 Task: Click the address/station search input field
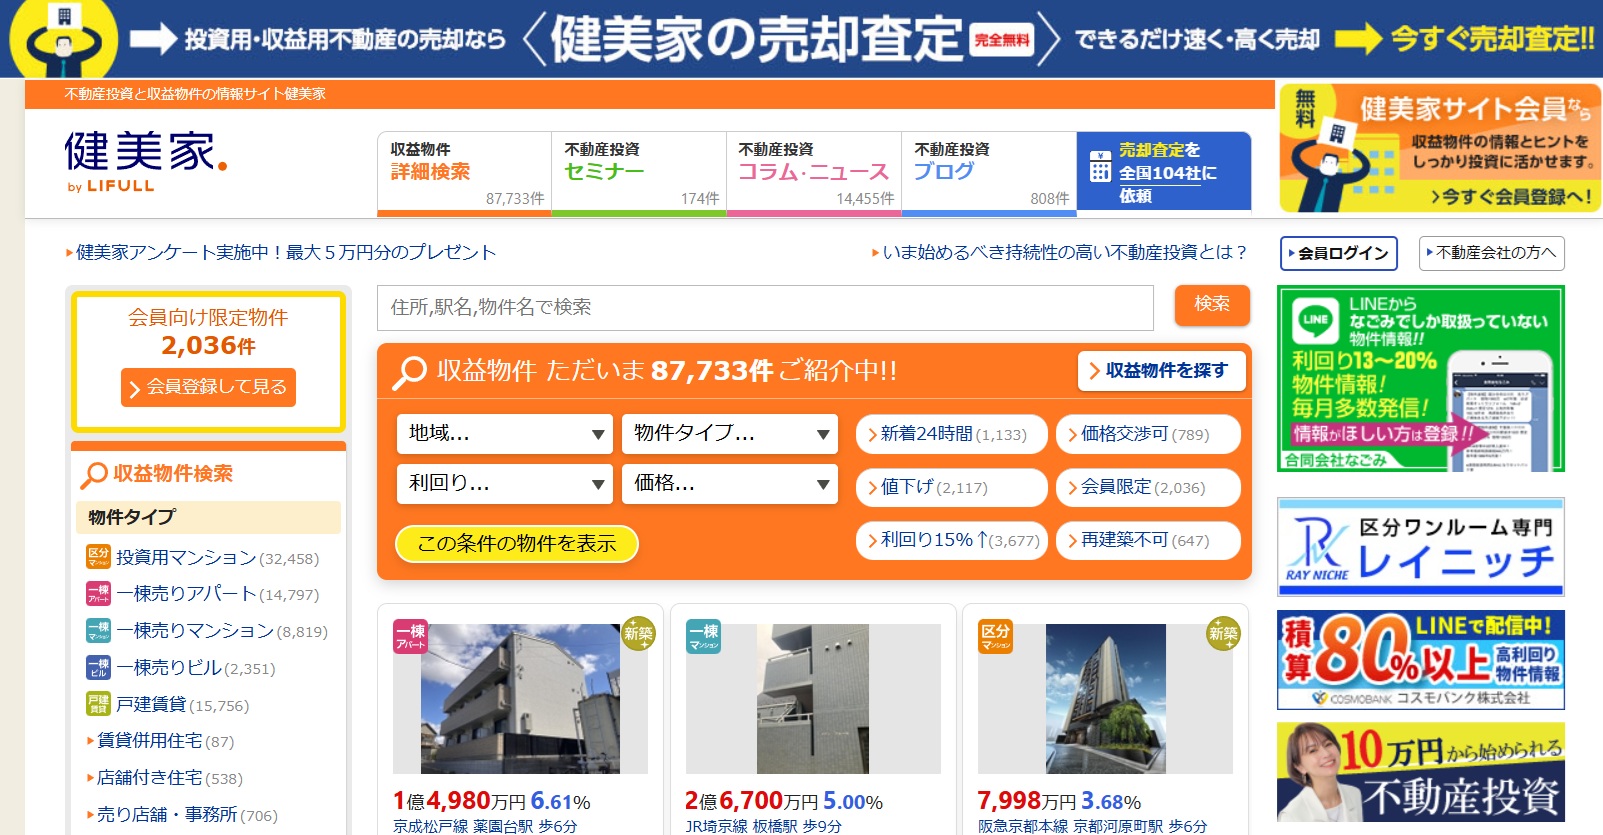click(x=765, y=308)
